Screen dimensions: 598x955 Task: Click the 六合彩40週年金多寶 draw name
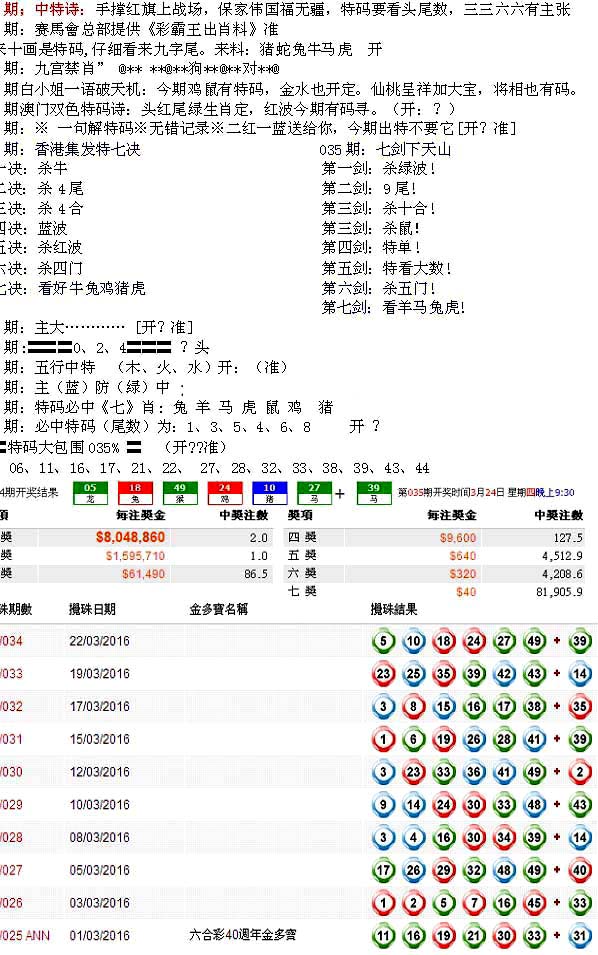[x=242, y=935]
